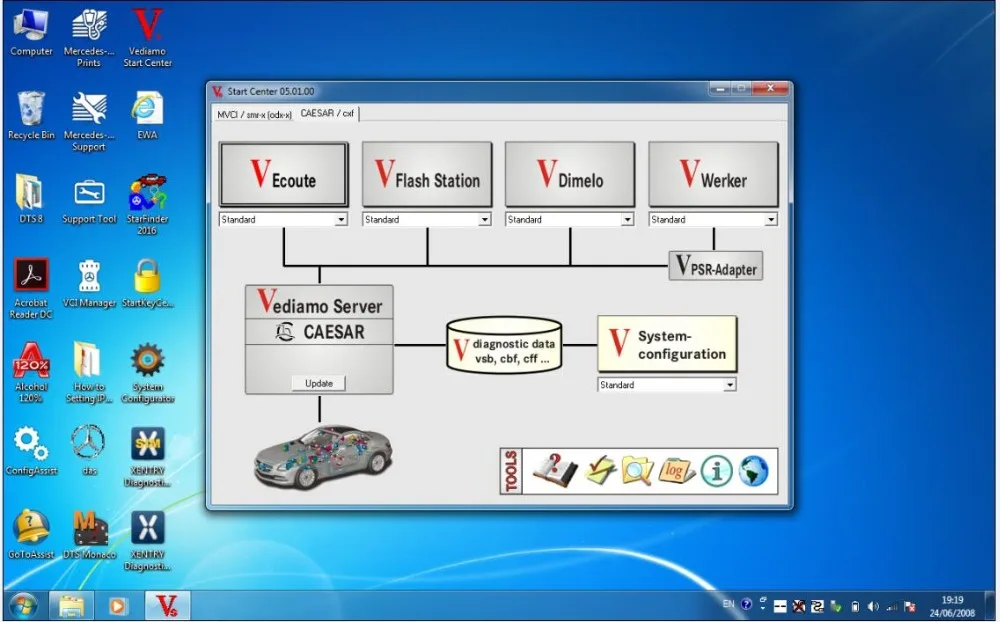Click the green info tool icon
Screen dimensions: 1000x622
tap(716, 471)
